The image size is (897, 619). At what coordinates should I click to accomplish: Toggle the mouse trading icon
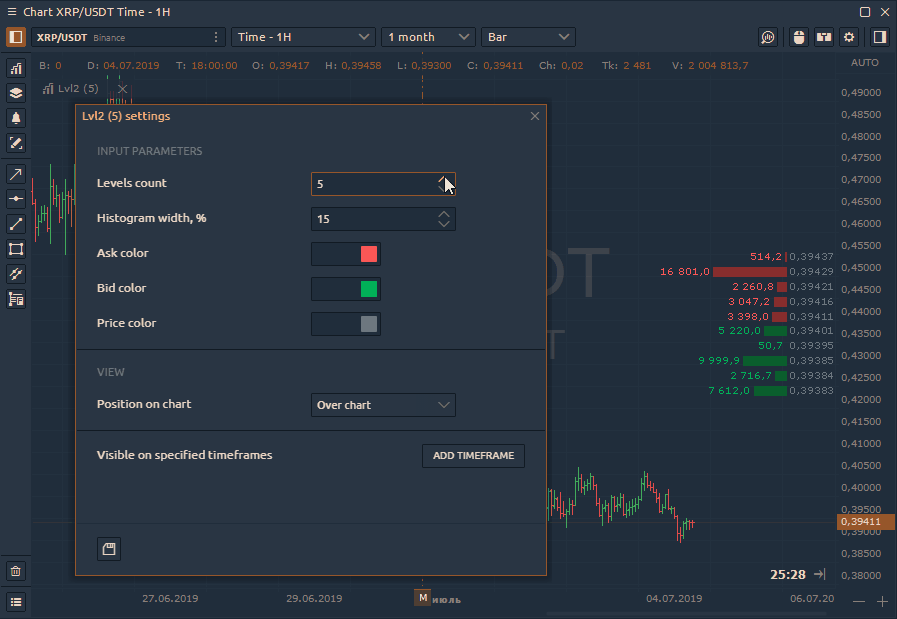coord(799,37)
